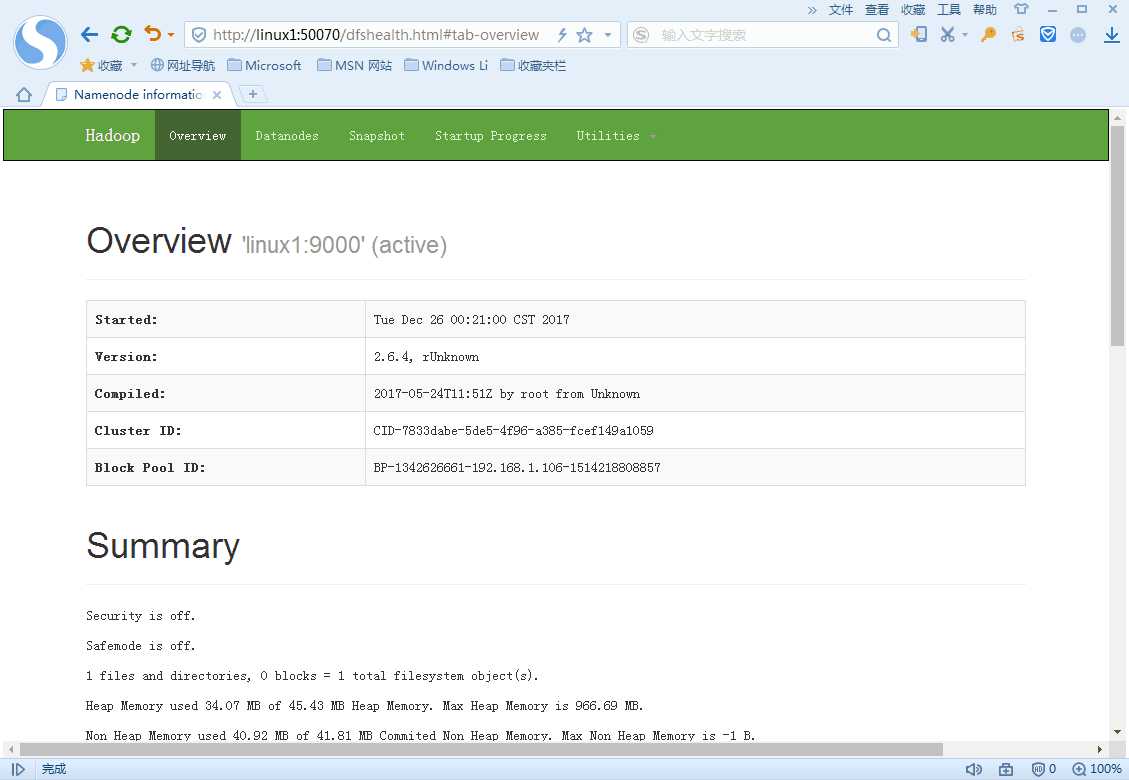Viewport: 1129px width, 780px height.
Task: Click the search engine S icon
Action: 641,35
